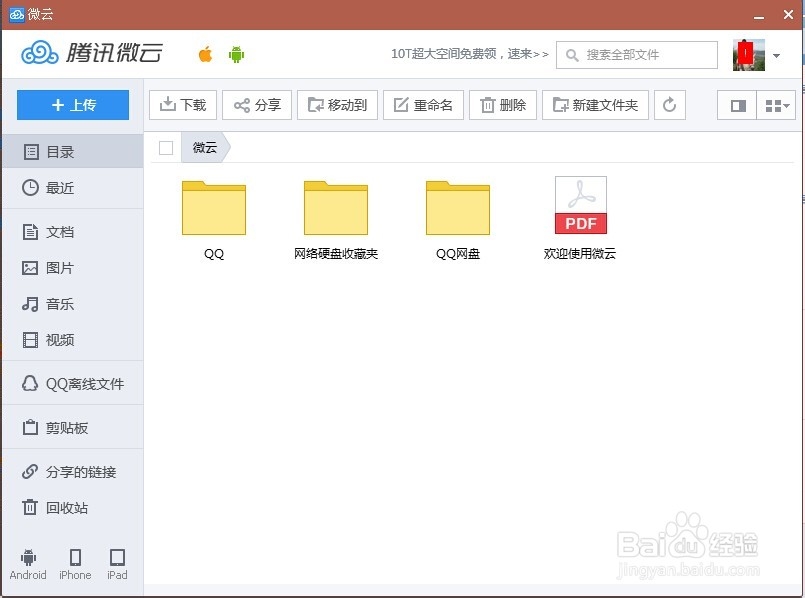Image resolution: width=805 pixels, height=598 pixels.
Task: Click the refresh arrow icon
Action: click(669, 105)
